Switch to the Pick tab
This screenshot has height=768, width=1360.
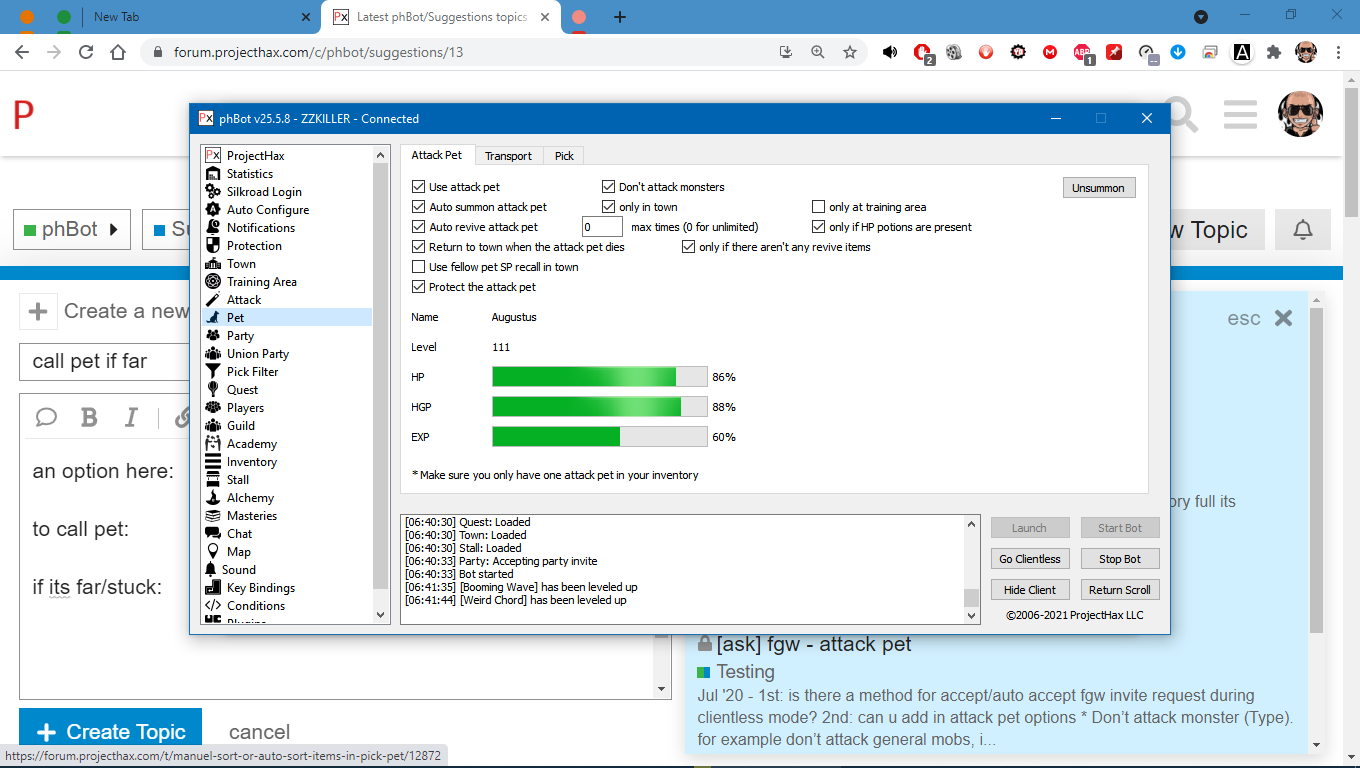click(x=564, y=156)
